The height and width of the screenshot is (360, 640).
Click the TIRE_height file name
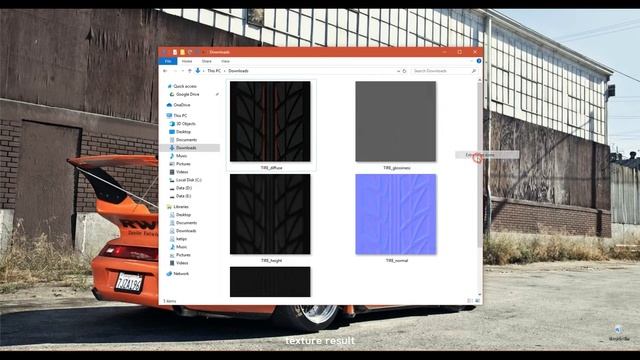click(271, 260)
